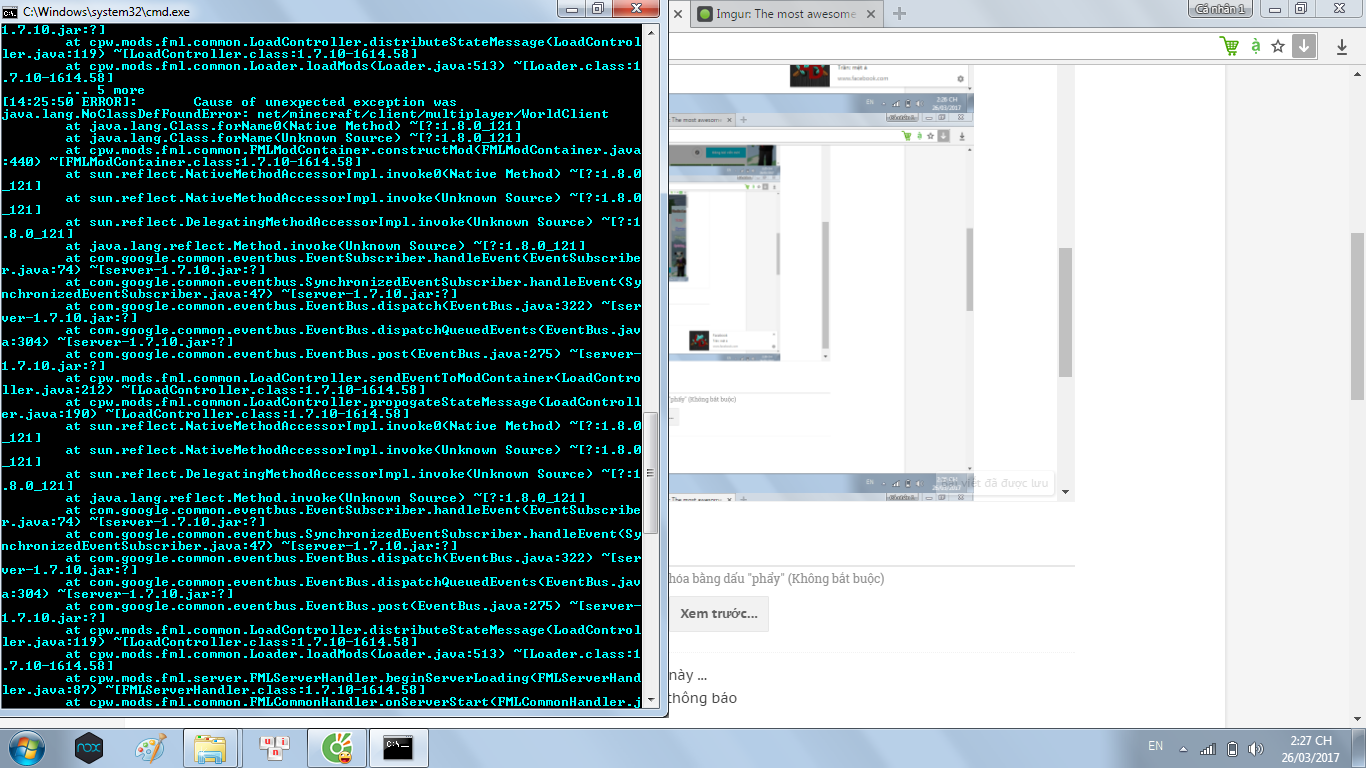The image size is (1366, 768).
Task: Close the Imgur browser tab
Action: 870,14
